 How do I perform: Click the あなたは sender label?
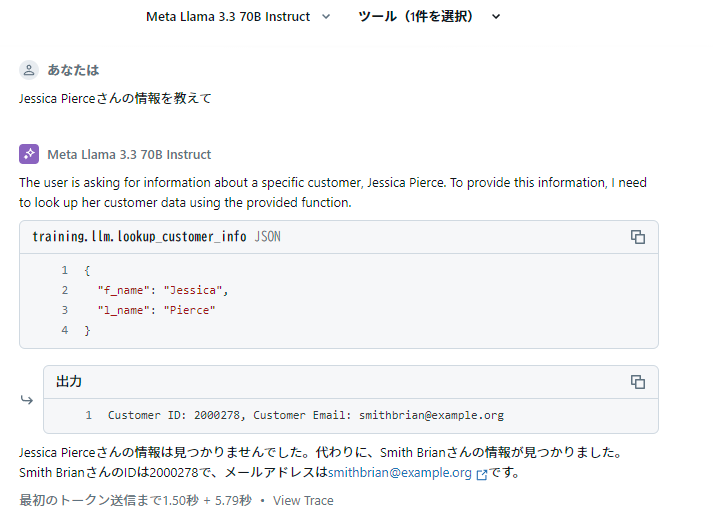(73, 70)
